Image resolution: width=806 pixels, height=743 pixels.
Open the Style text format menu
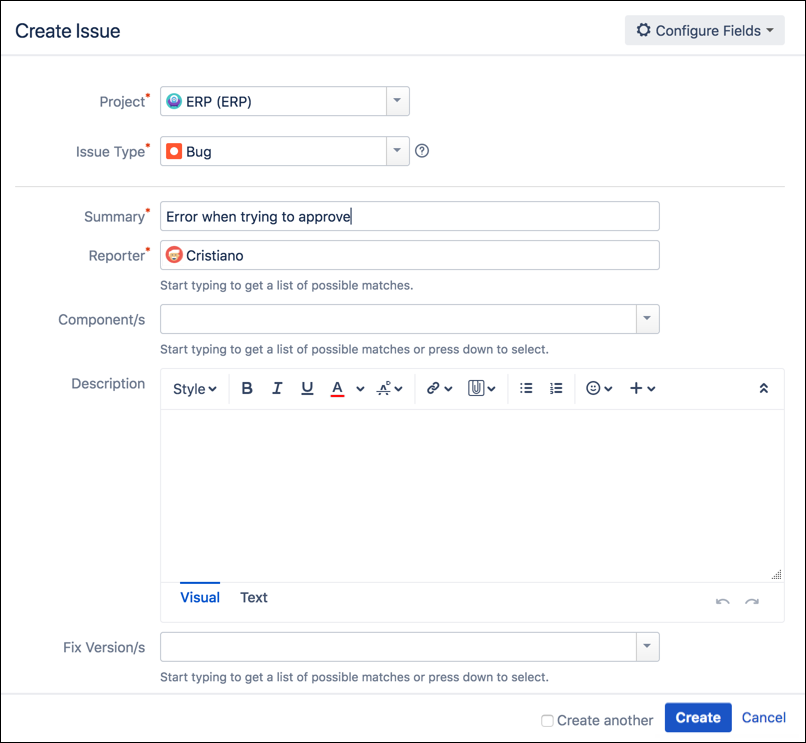pos(194,389)
